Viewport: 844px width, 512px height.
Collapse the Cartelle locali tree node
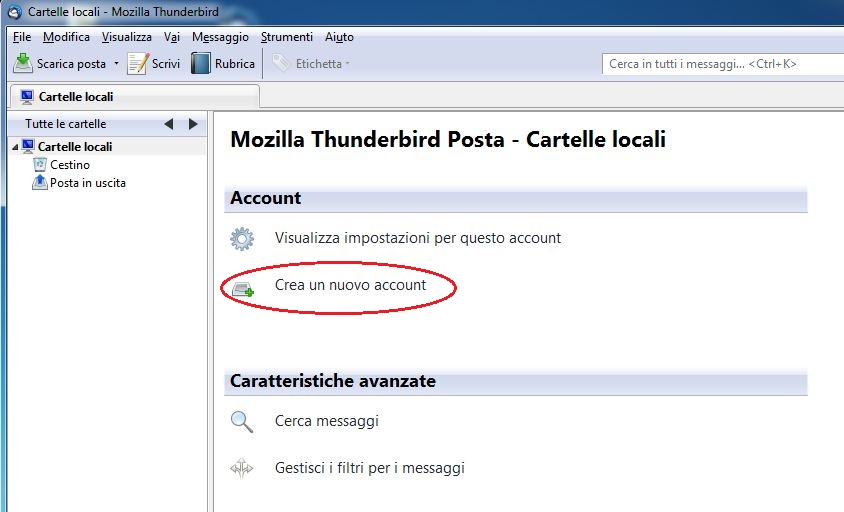15,147
